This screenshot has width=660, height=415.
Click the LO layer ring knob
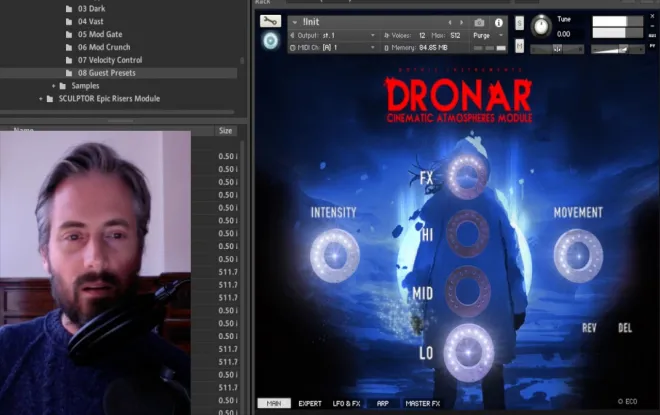pos(469,352)
